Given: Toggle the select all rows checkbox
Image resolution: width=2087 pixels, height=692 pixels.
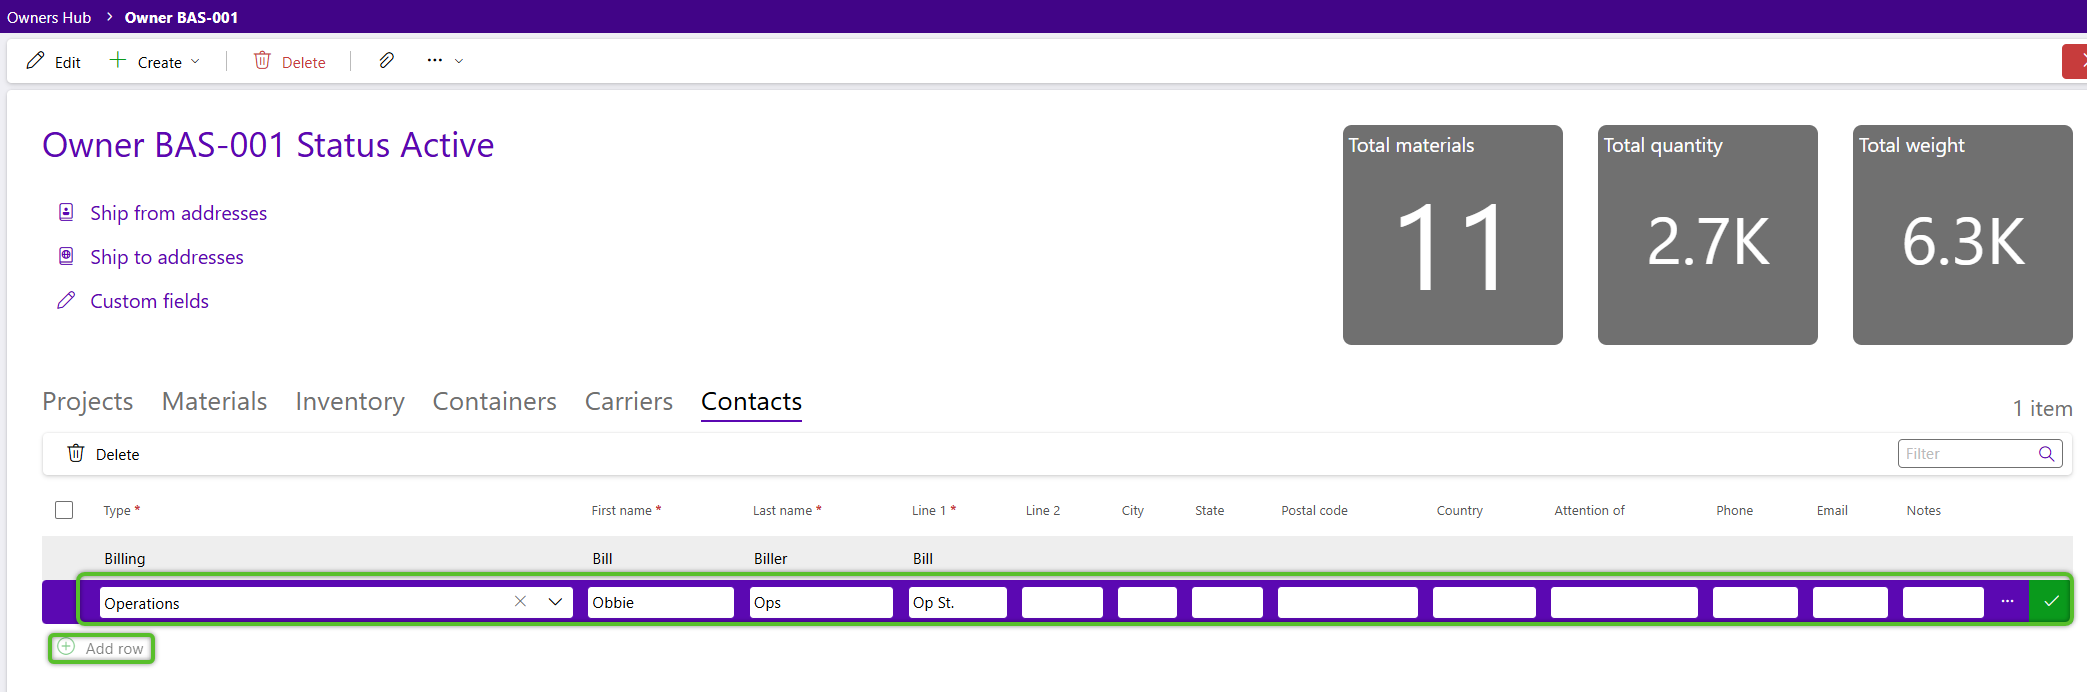Looking at the screenshot, I should 64,510.
